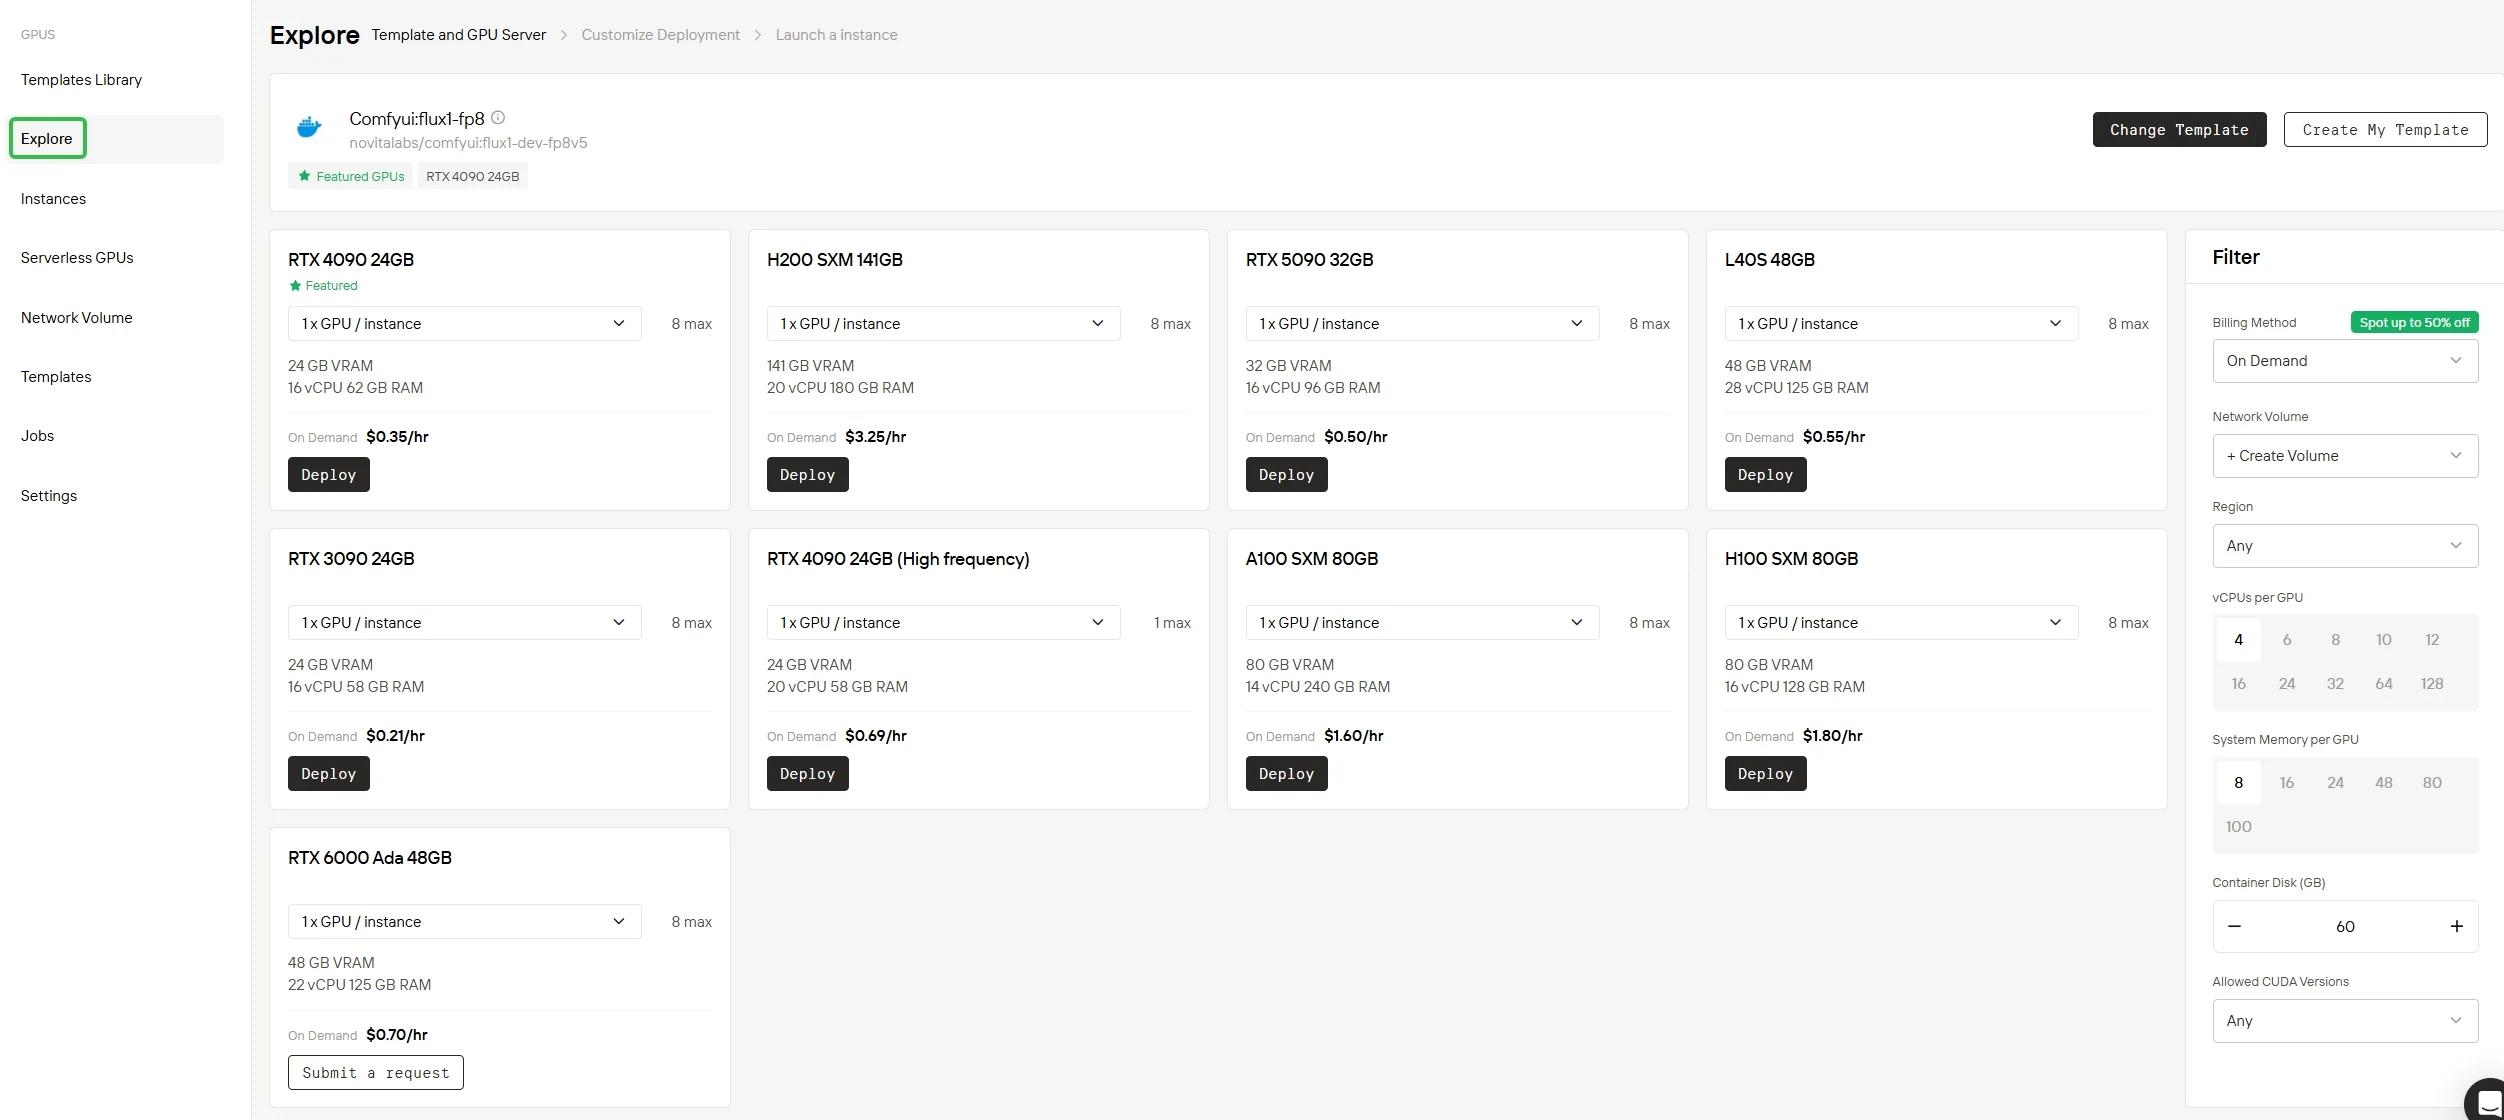Expand GPU count dropdown for RTX 3090 24GB

(465, 623)
